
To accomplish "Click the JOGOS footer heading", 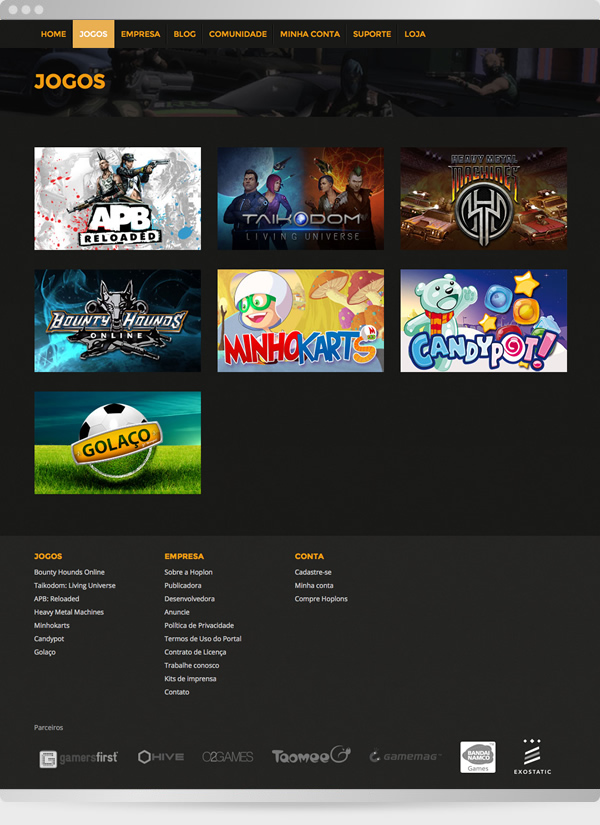I will pyautogui.click(x=48, y=556).
